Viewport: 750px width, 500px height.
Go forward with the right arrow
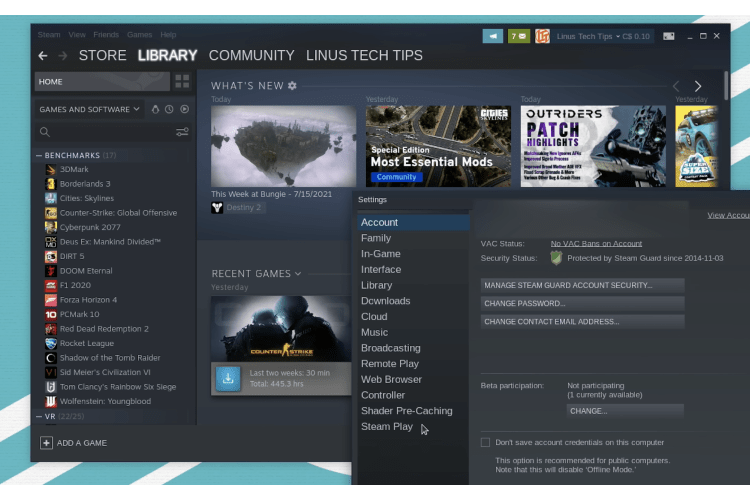coord(63,56)
